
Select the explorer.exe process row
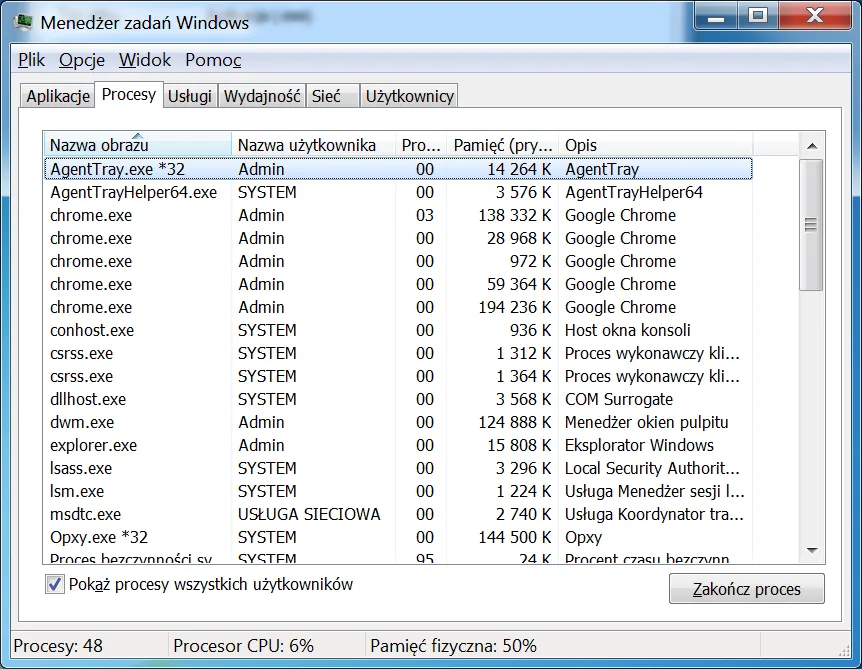point(398,445)
